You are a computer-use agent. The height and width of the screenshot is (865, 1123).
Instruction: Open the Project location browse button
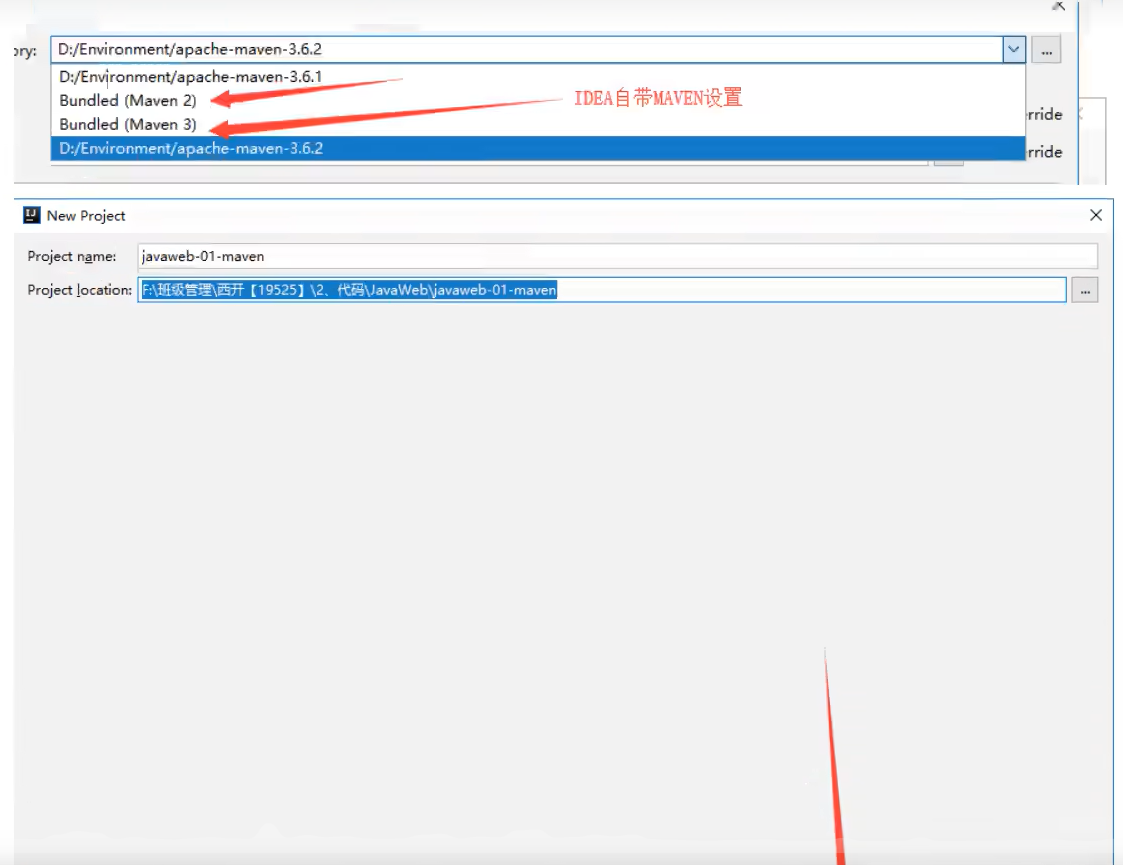[1085, 291]
